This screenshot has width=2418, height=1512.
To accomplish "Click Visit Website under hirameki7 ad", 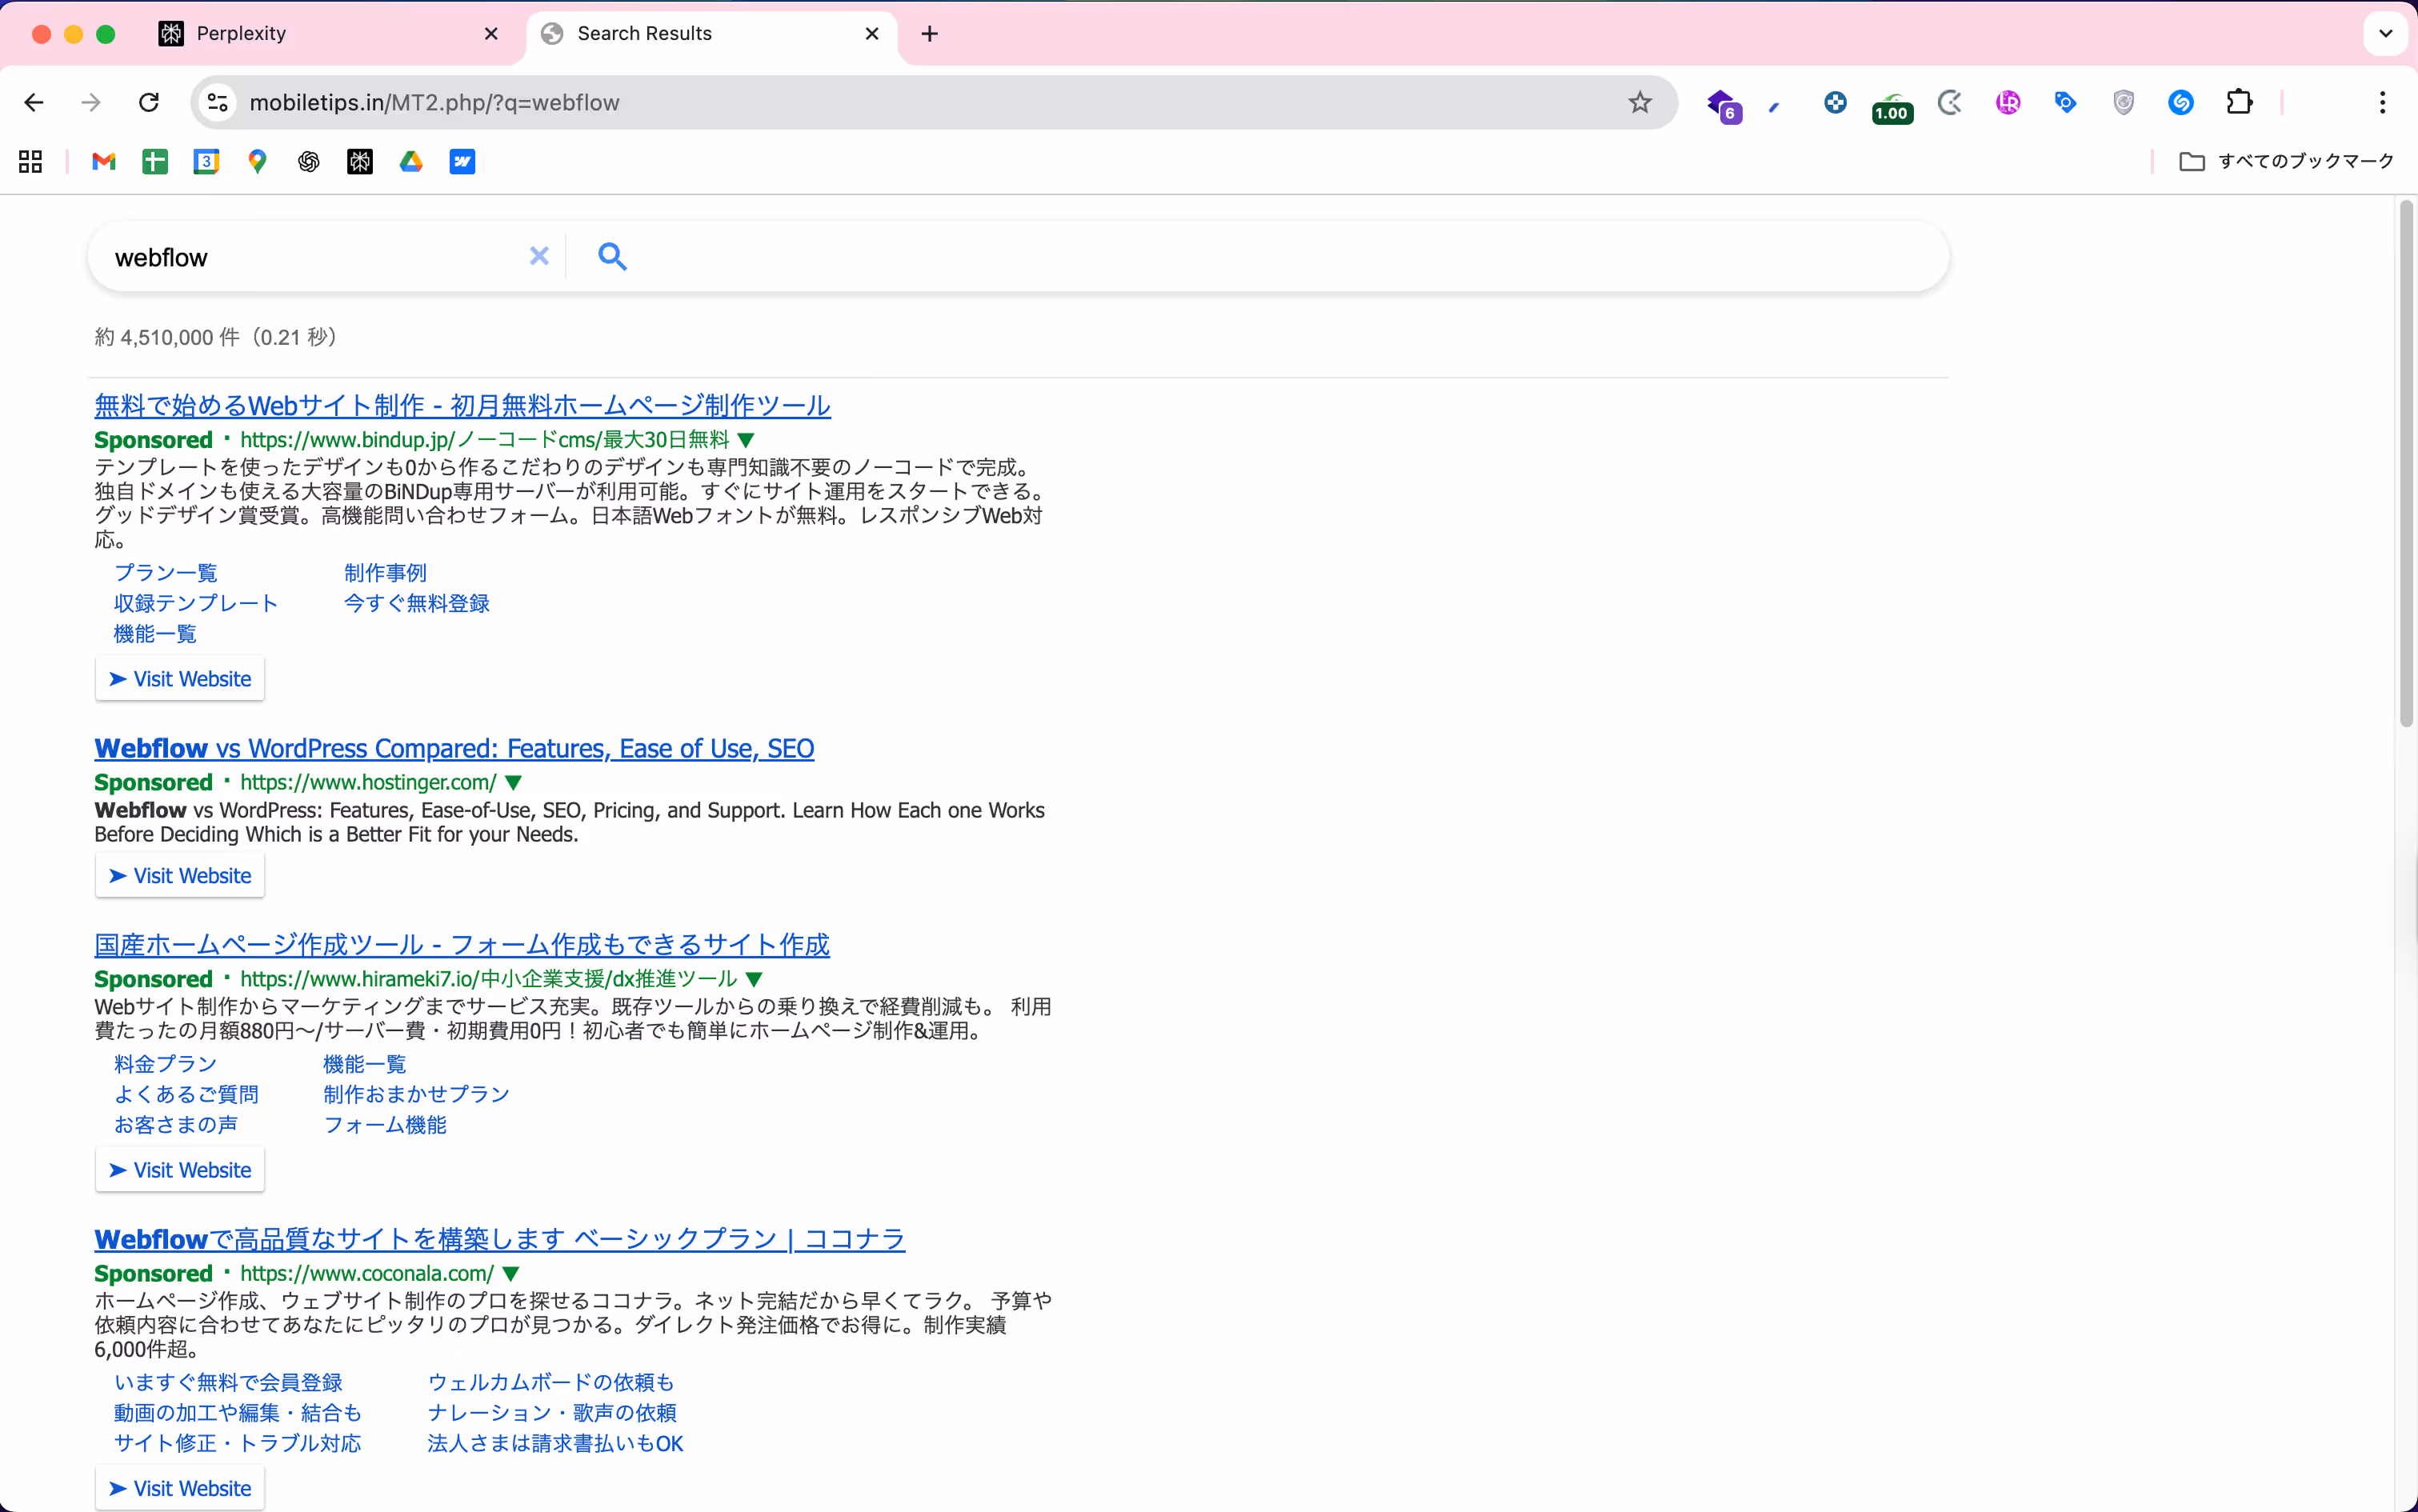I will point(180,1170).
